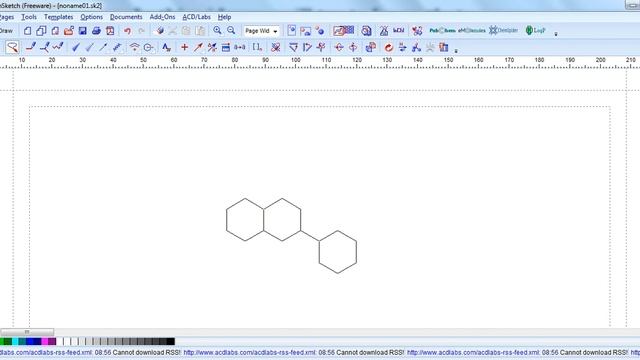
Task: Pick the cyan color swatch
Action: tap(15, 342)
